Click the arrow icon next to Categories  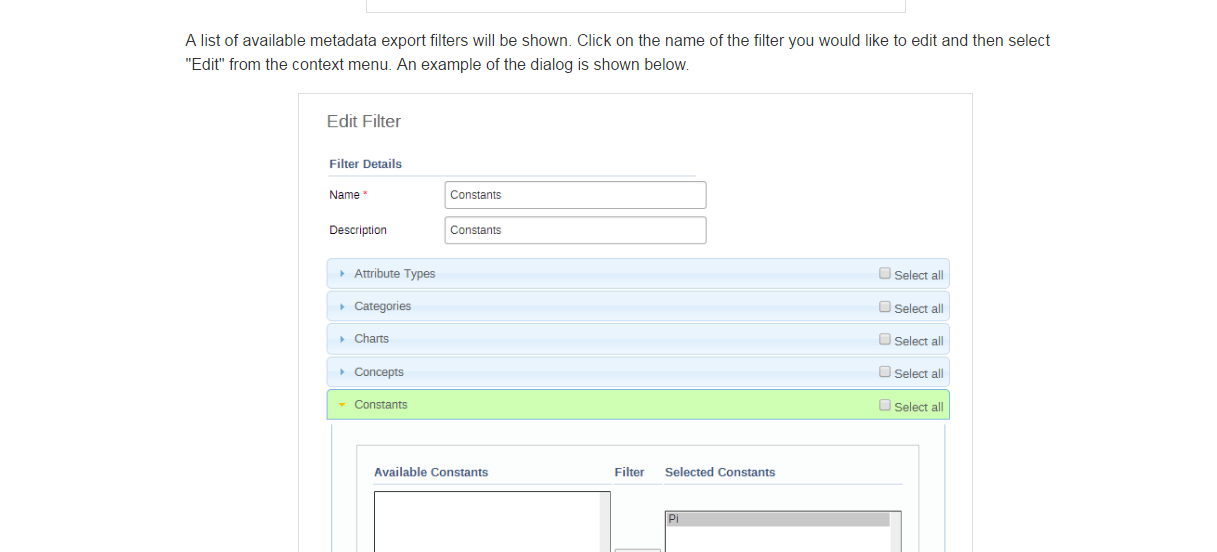point(342,307)
